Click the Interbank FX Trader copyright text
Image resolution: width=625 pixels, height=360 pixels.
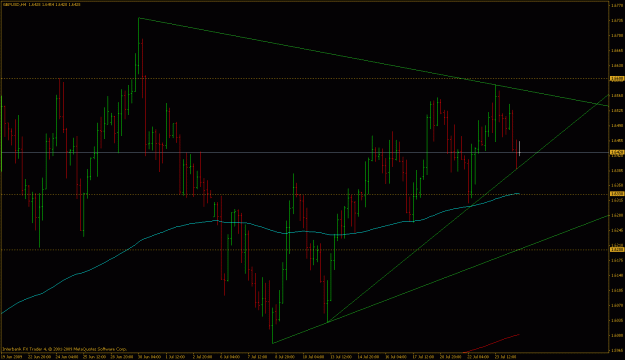[65, 349]
